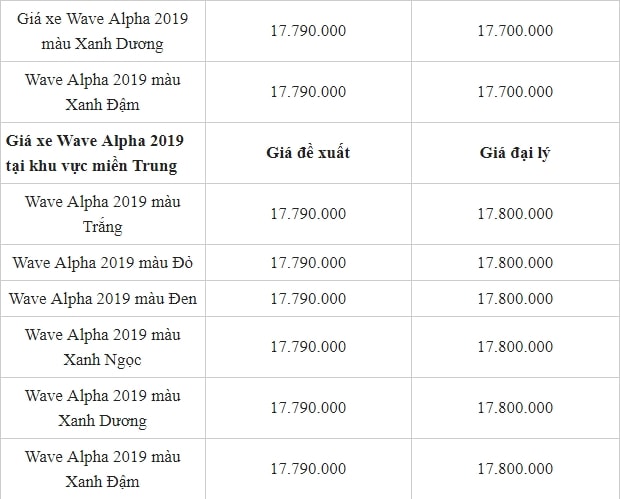The width and height of the screenshot is (622, 499).
Task: Click dealer price 17.800.000 for Xanh Ngọc
Action: [x=515, y=347]
